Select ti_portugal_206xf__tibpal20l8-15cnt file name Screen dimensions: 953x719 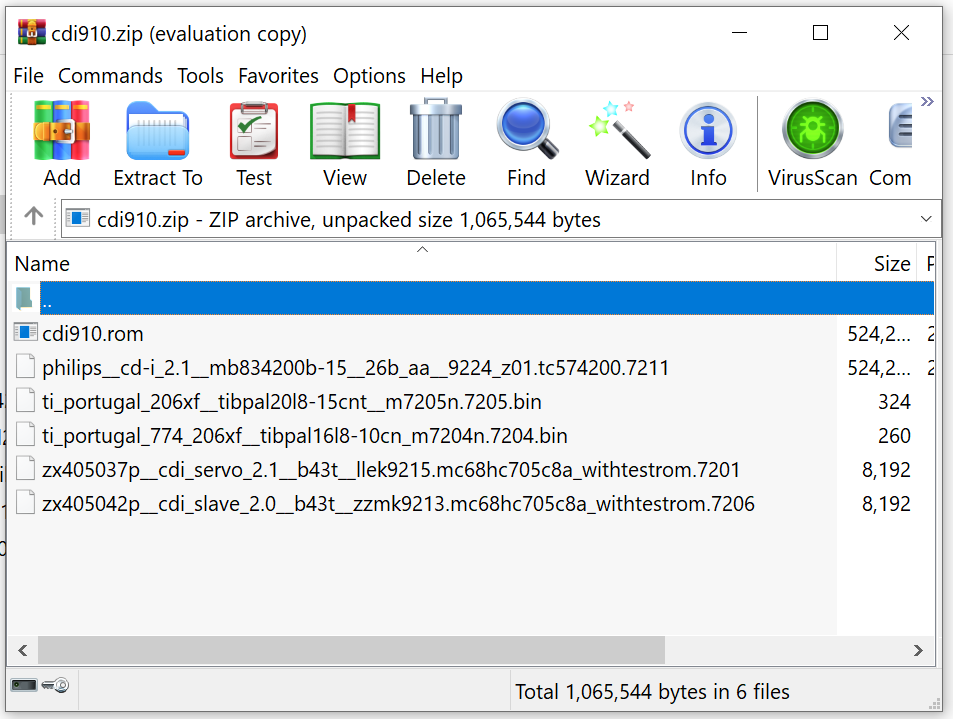(292, 402)
